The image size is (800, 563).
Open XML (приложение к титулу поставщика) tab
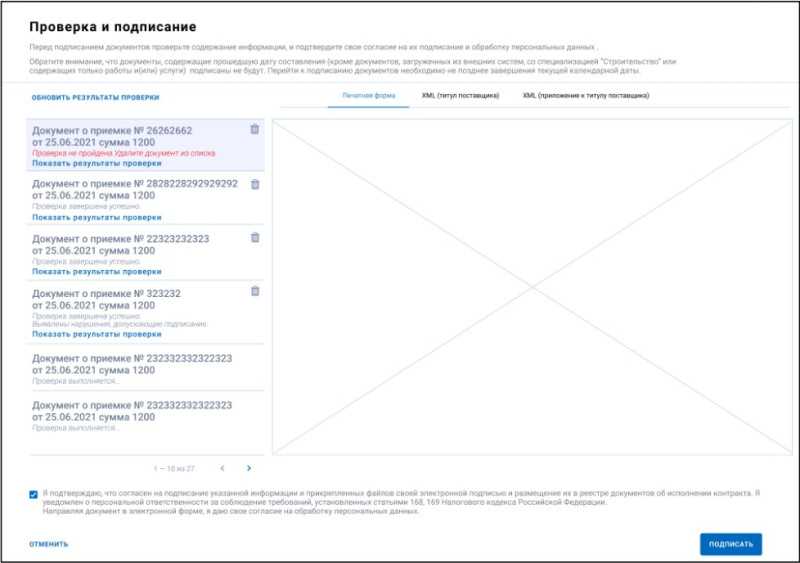pos(586,95)
